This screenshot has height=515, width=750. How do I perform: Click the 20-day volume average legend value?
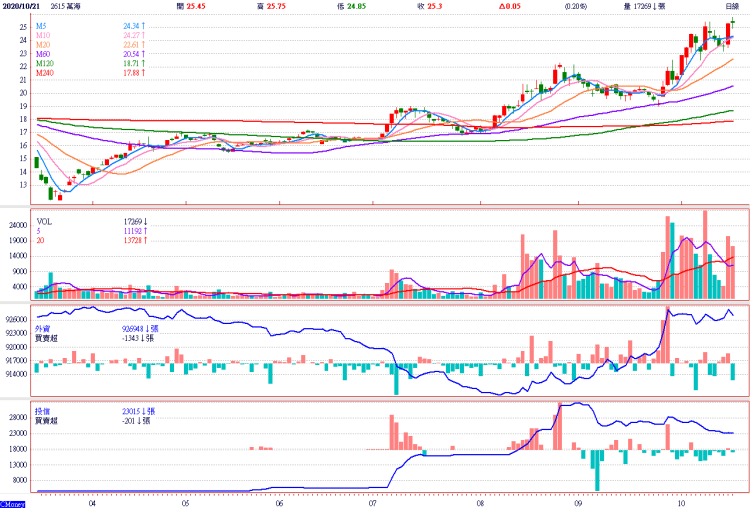pyautogui.click(x=134, y=241)
